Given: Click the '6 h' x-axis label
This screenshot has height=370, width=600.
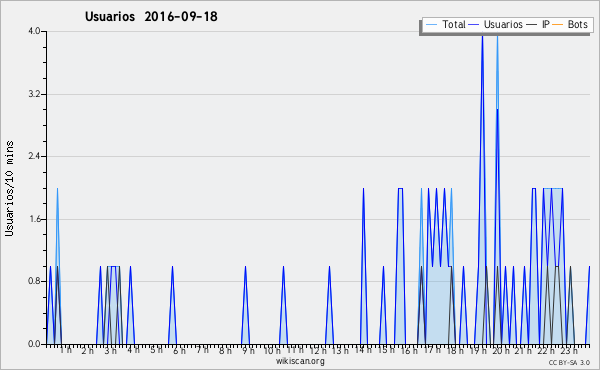Looking at the screenshot, I should pyautogui.click(x=179, y=350).
